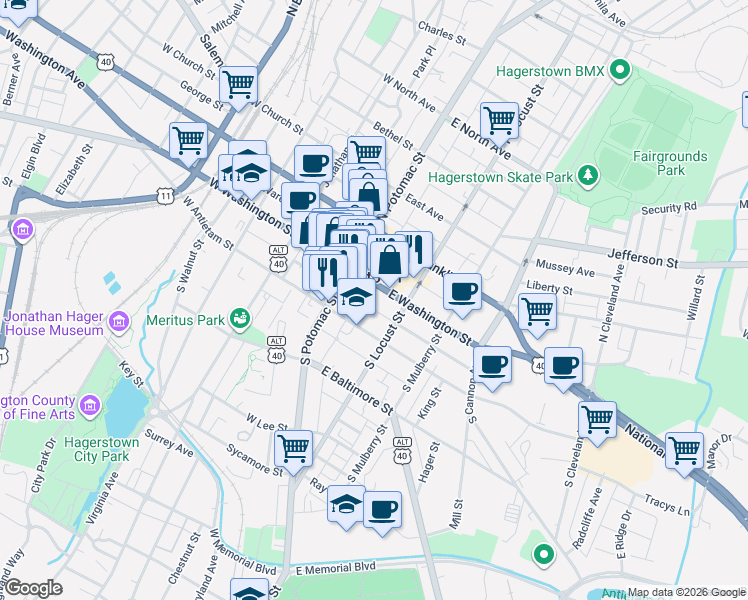
Task: Click the grocery cart marker near S Cleveland Ave
Action: [597, 424]
